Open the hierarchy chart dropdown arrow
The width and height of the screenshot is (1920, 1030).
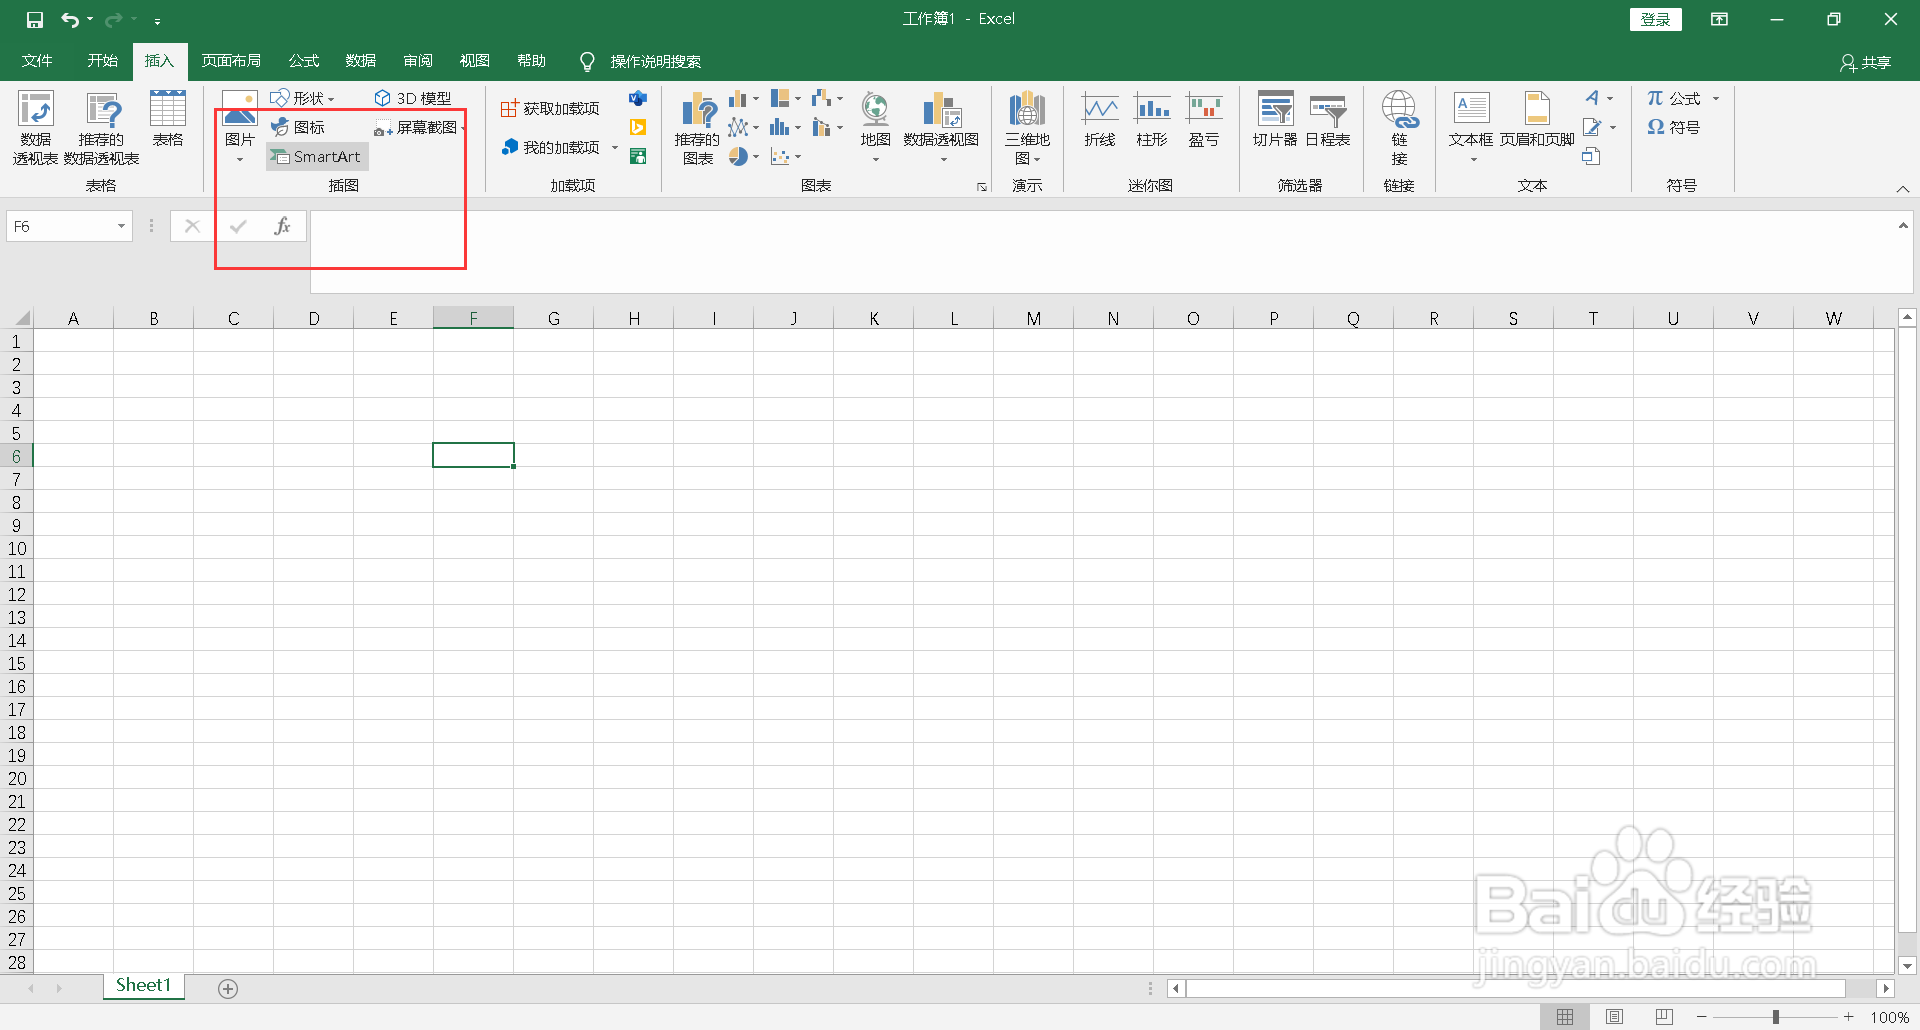pos(798,99)
